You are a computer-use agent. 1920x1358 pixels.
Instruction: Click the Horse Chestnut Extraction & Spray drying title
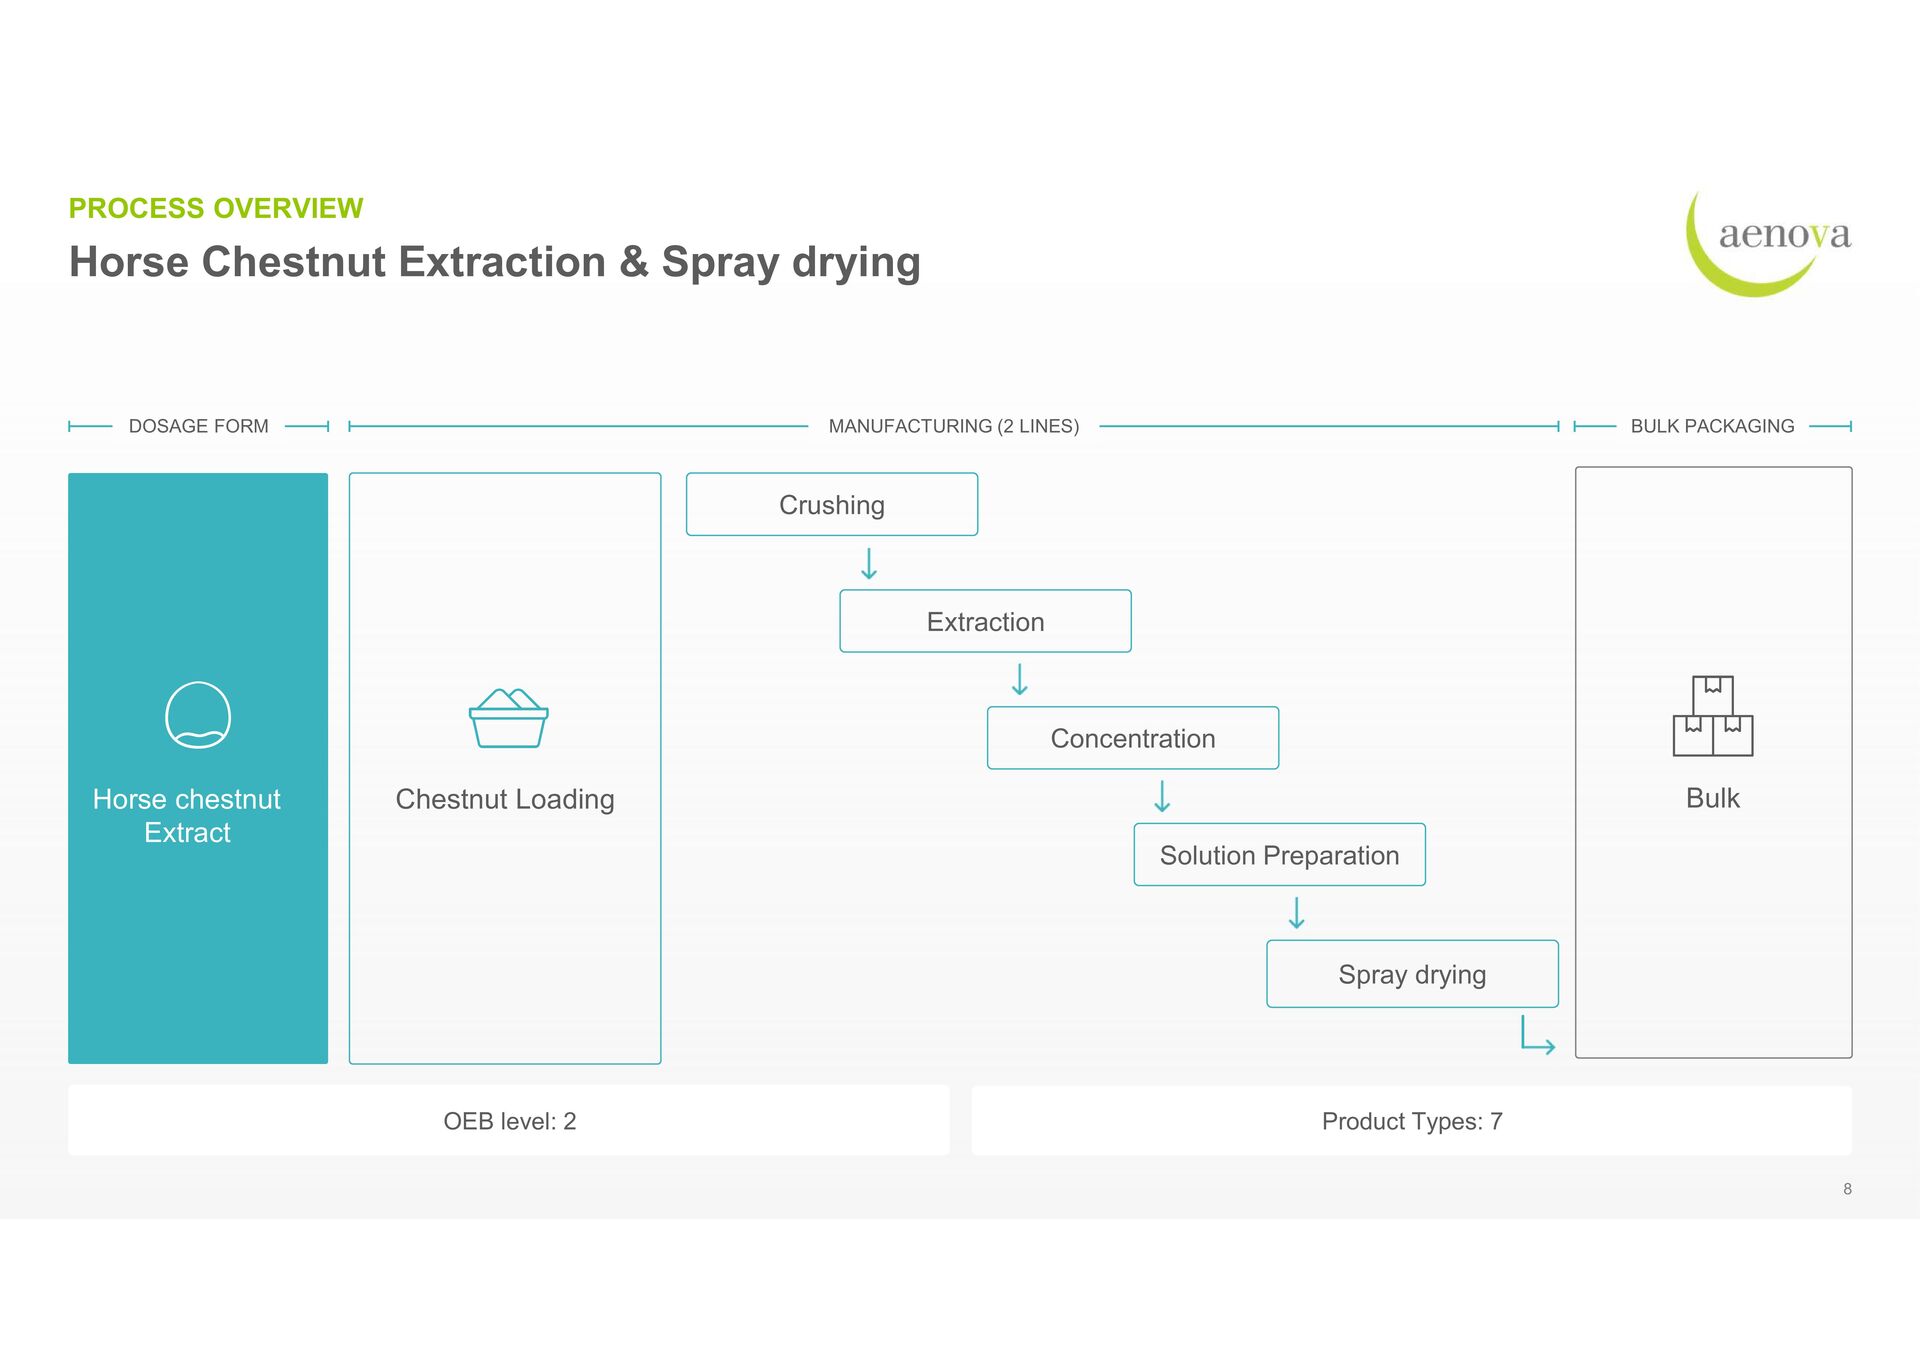[495, 262]
